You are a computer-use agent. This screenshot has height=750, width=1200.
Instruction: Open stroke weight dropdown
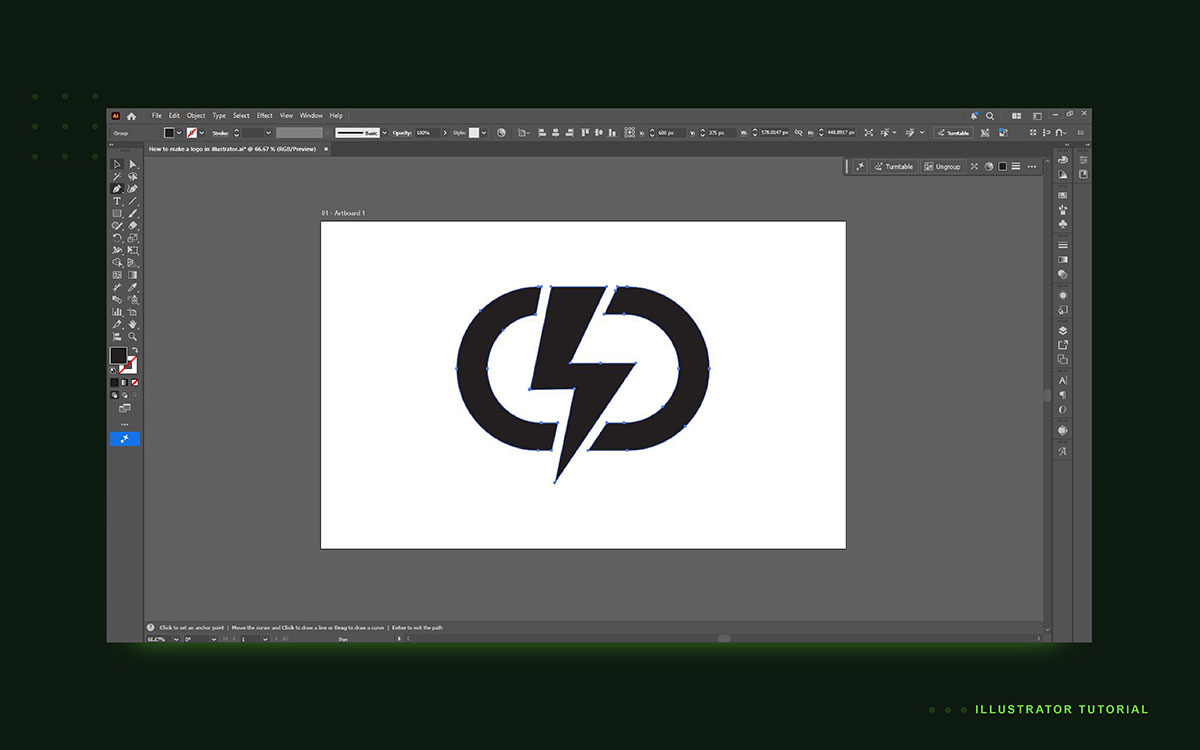click(268, 133)
